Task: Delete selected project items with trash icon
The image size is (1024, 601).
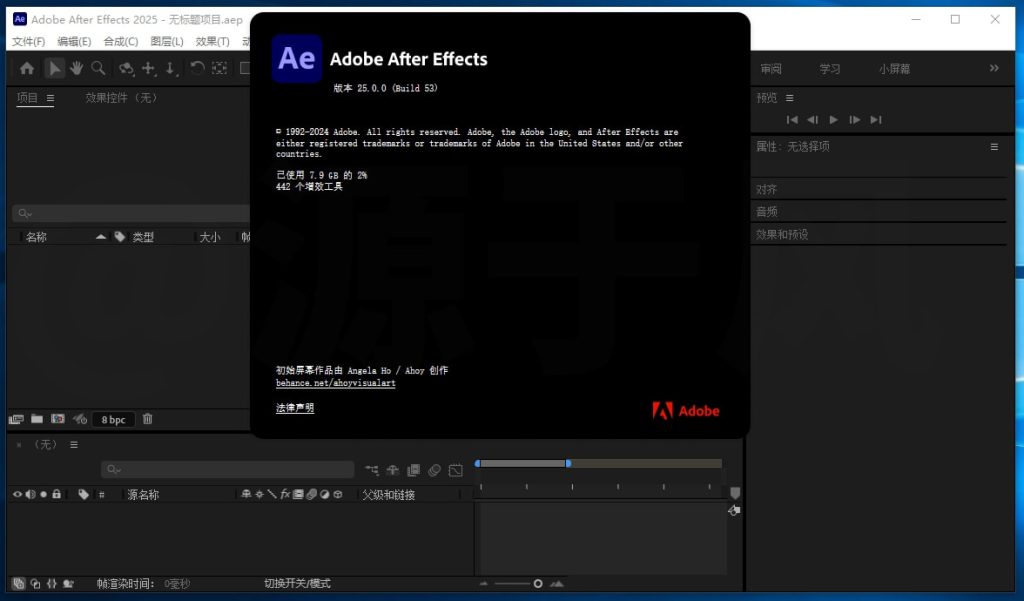Action: pos(148,419)
